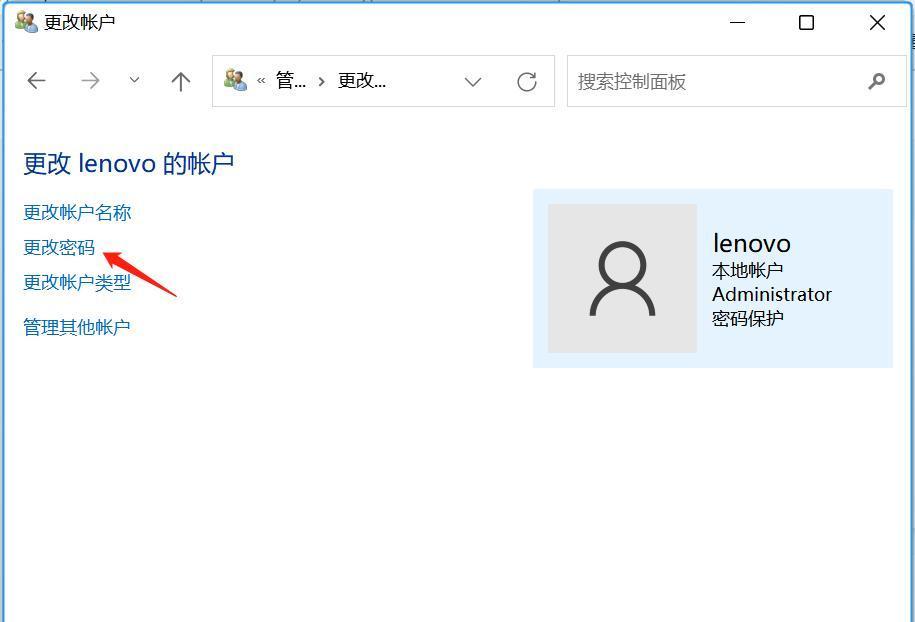Go up one level with up arrow

click(181, 81)
